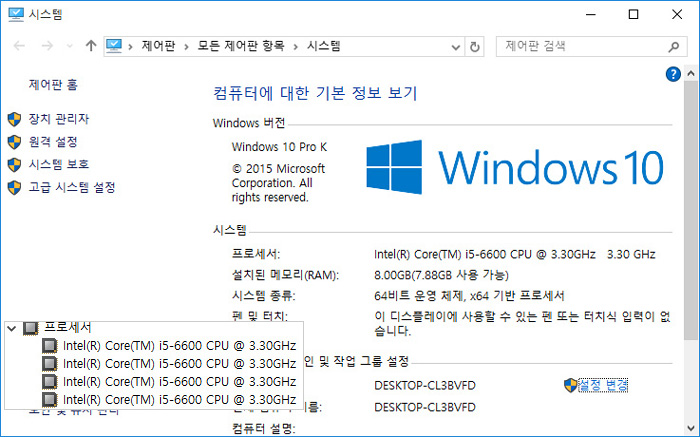Image resolution: width=700 pixels, height=437 pixels.
Task: Open recent locations dropdown arrow
Action: point(69,46)
